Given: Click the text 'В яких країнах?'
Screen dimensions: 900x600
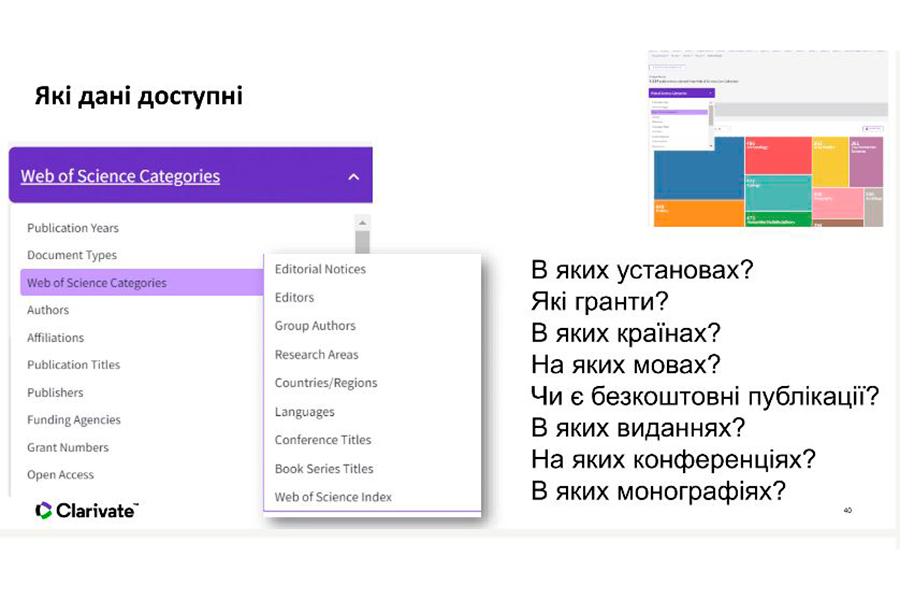Looking at the screenshot, I should [626, 333].
